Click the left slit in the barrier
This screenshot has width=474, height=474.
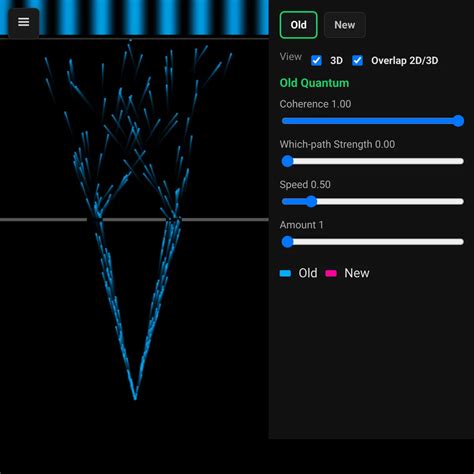pyautogui.click(x=94, y=220)
